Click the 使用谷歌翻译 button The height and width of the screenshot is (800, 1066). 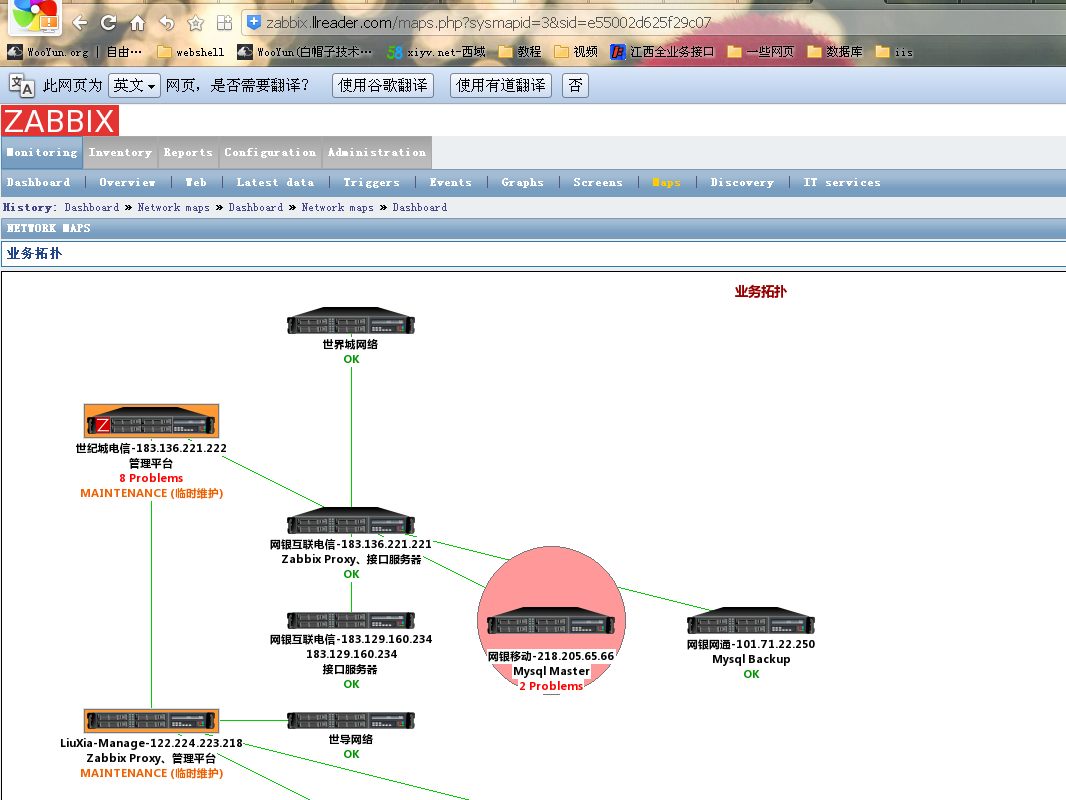pos(383,86)
